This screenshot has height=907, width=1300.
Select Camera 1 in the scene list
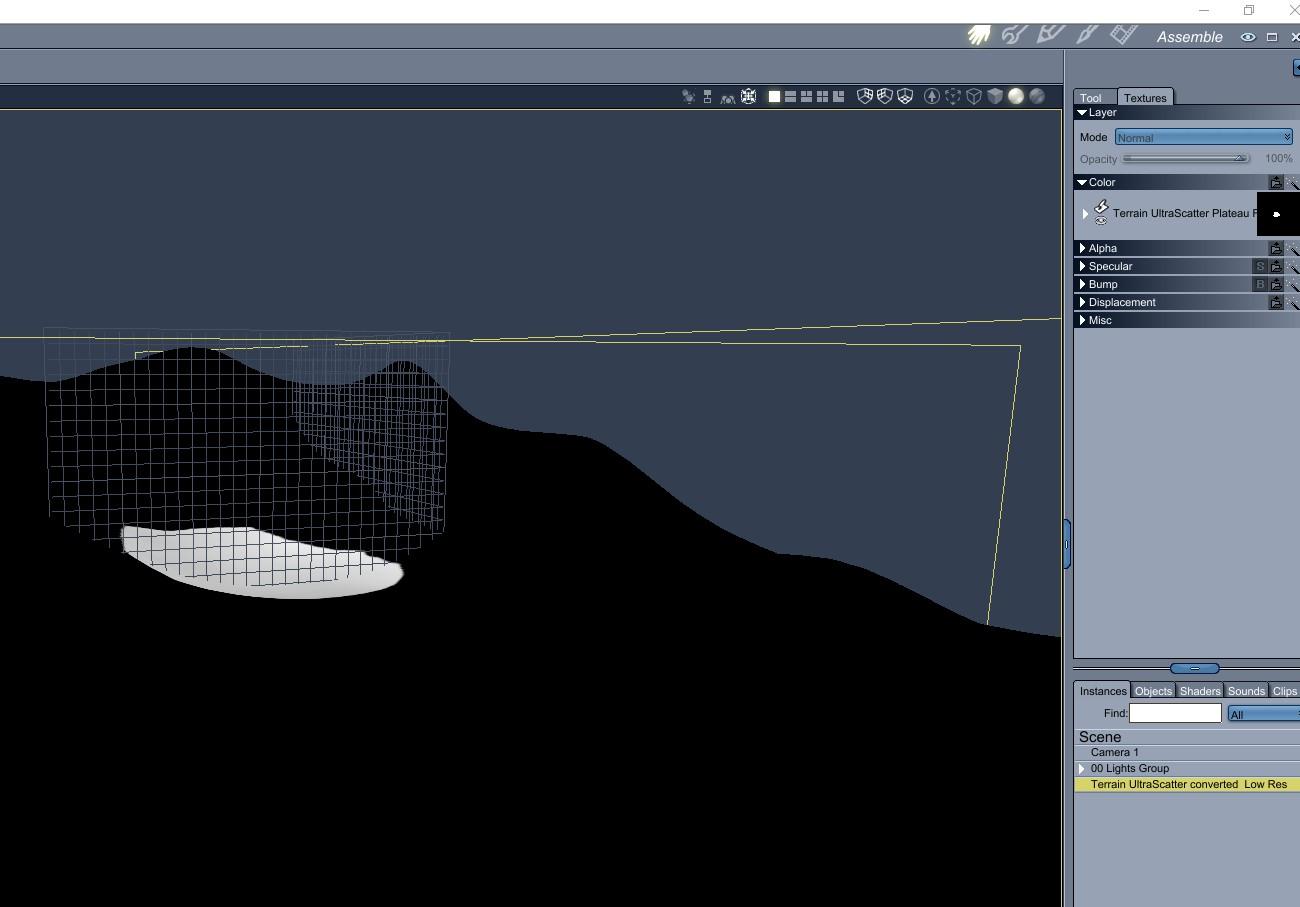pos(1187,752)
